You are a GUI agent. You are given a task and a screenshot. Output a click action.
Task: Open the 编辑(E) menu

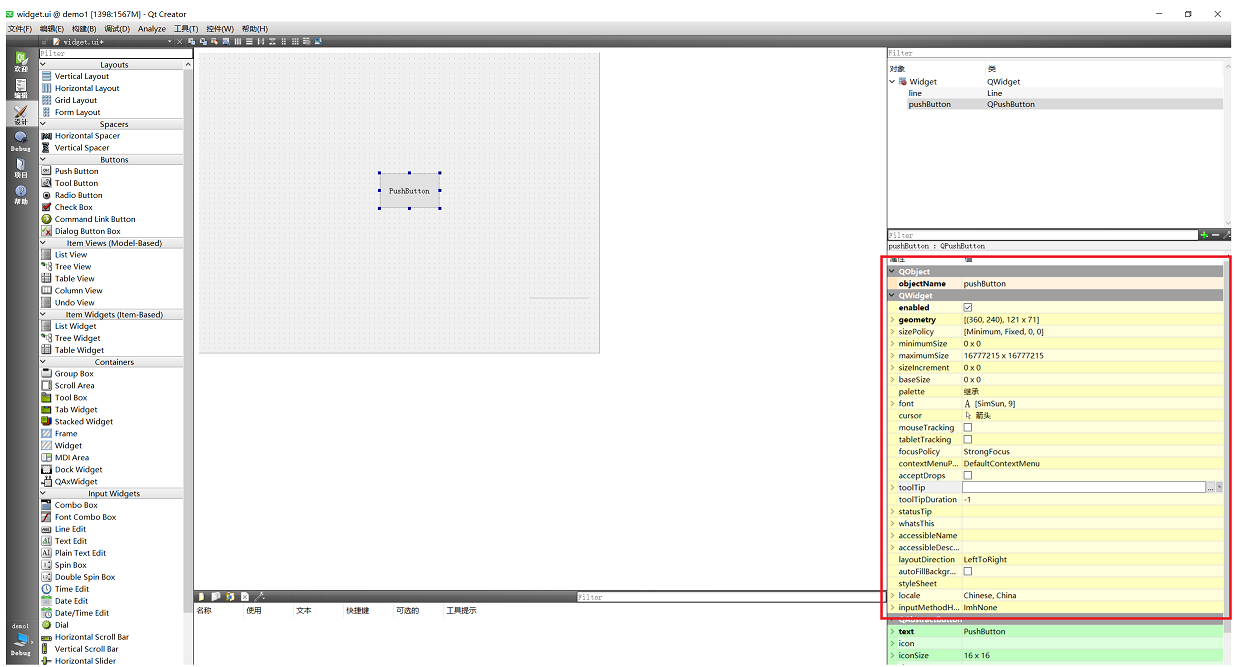tap(52, 29)
